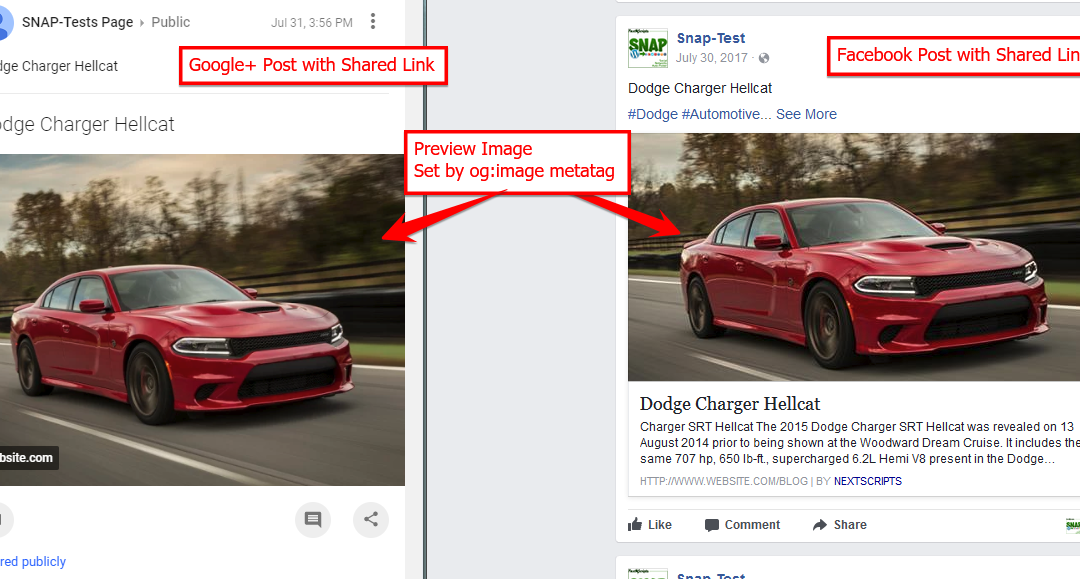
Task: Click Facebook post text Dodge Charger Hellcat
Action: pyautogui.click(x=700, y=88)
